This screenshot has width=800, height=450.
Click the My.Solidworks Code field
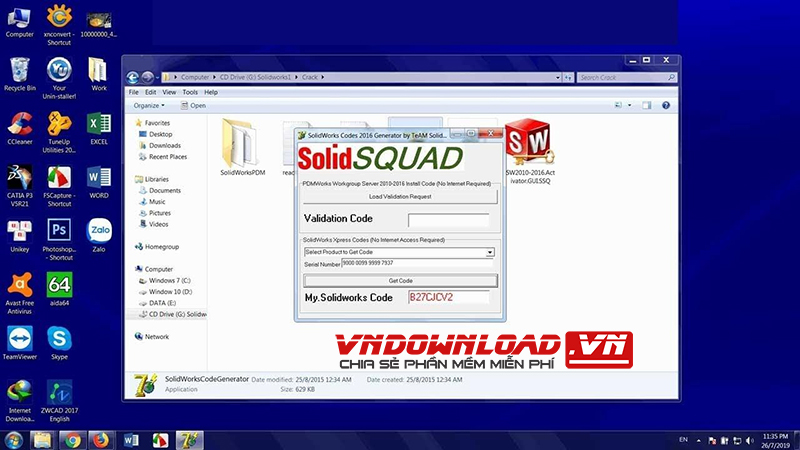pyautogui.click(x=448, y=297)
